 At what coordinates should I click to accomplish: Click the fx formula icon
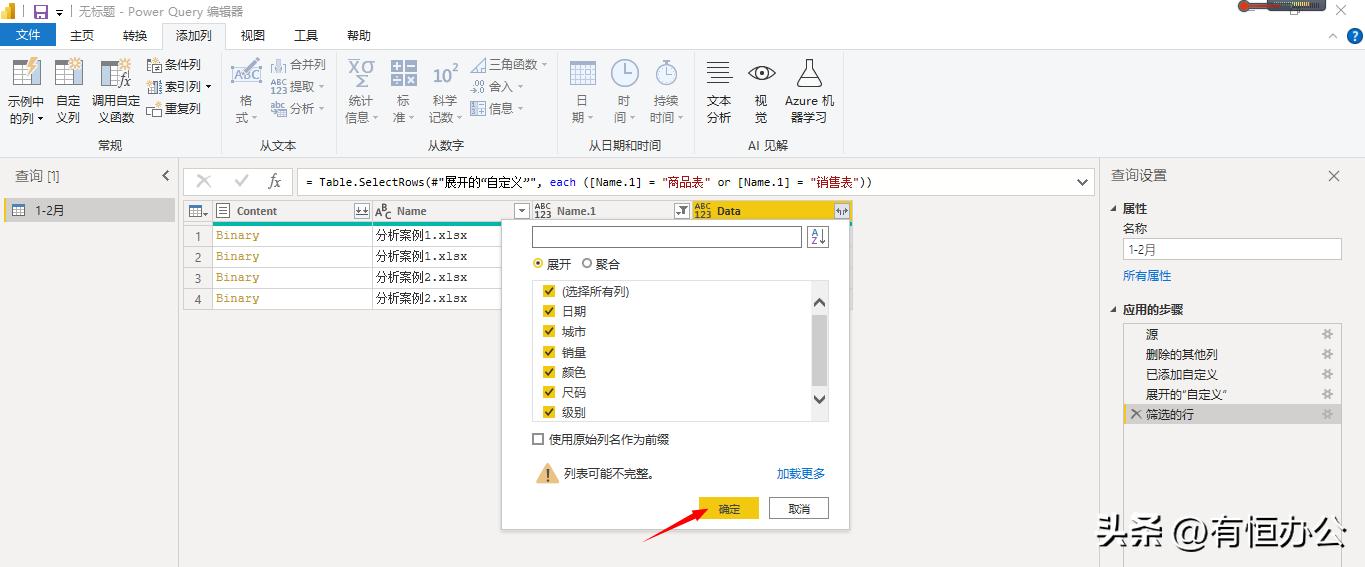(274, 181)
